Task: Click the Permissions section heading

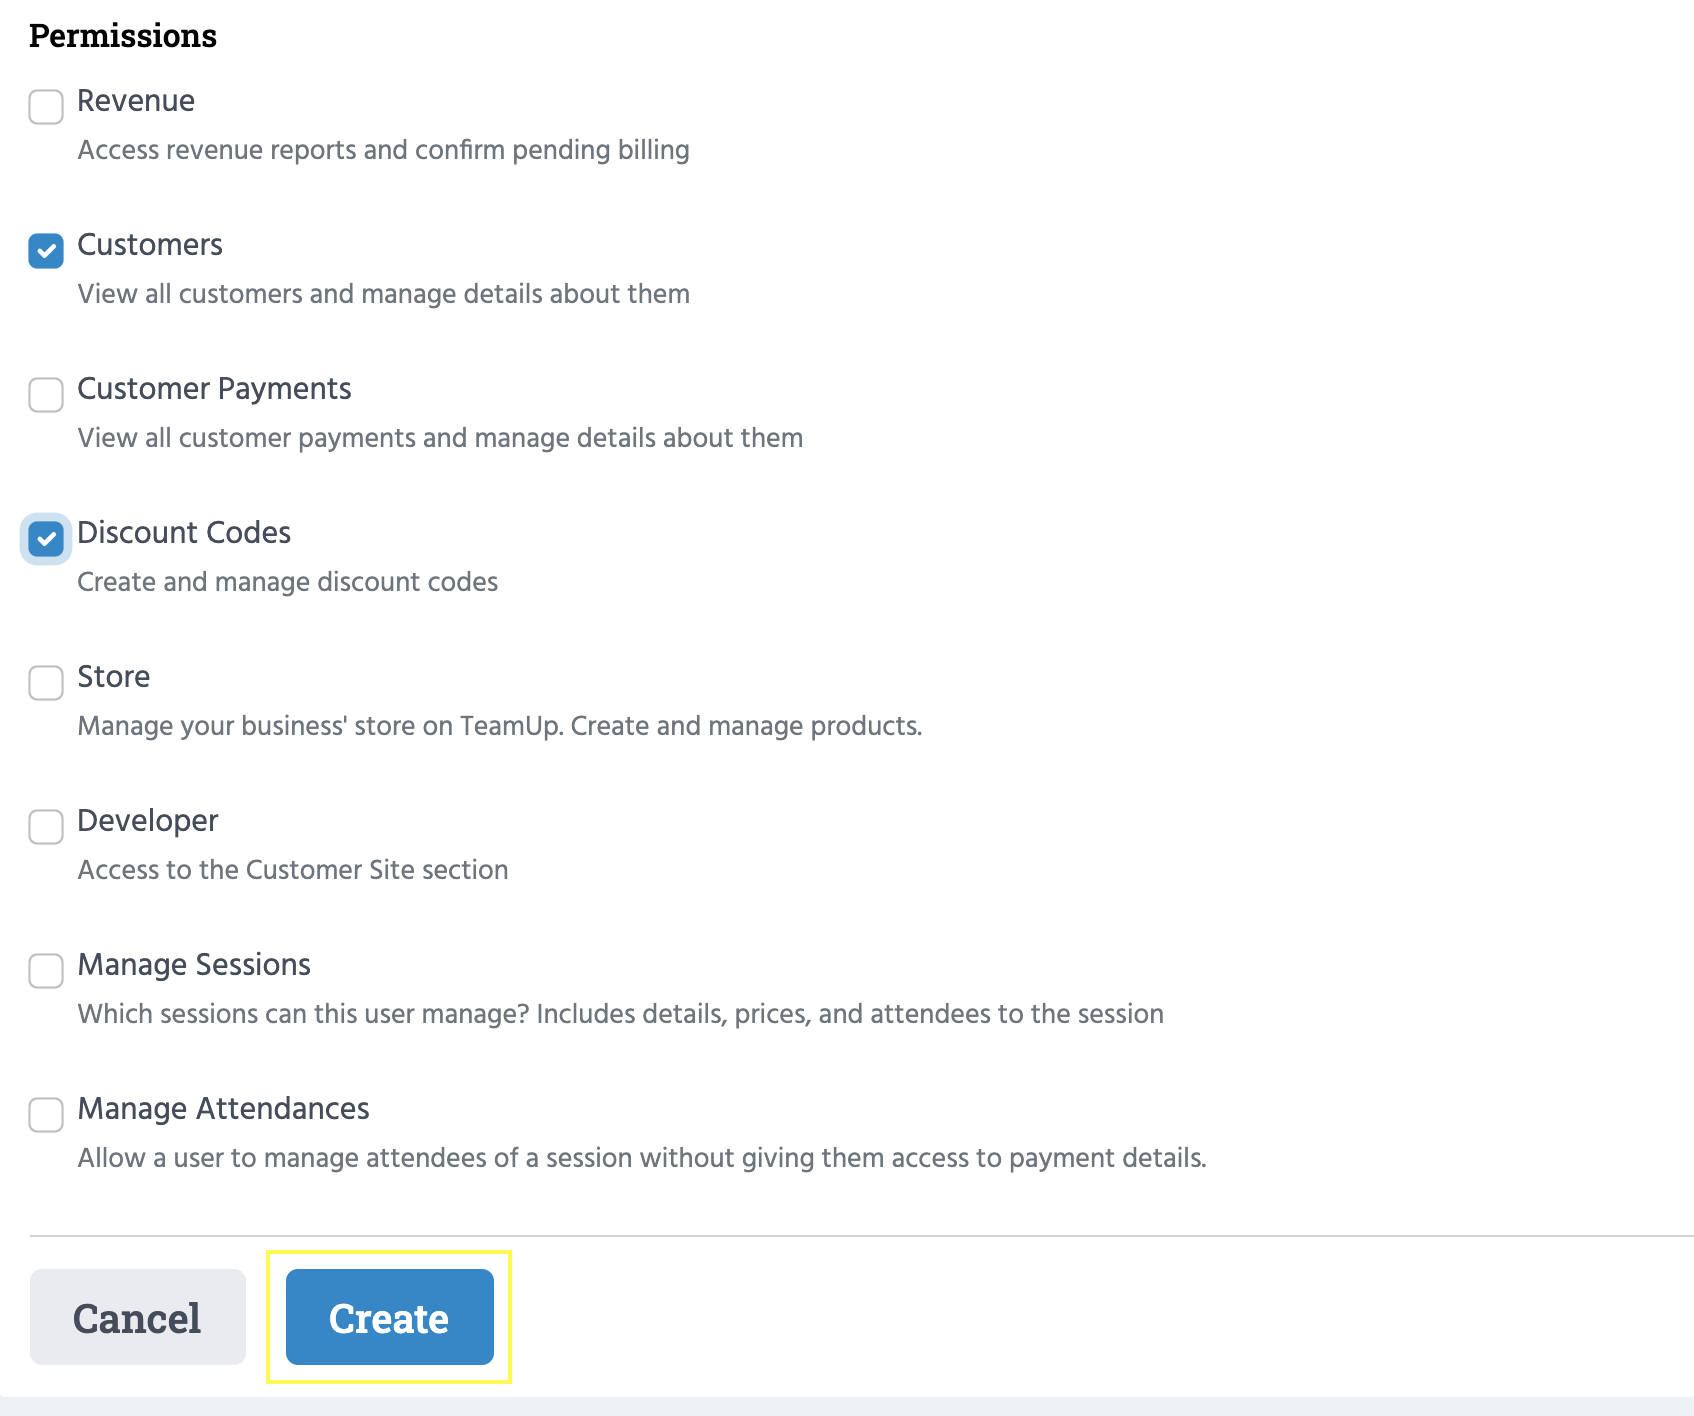Action: [x=123, y=36]
